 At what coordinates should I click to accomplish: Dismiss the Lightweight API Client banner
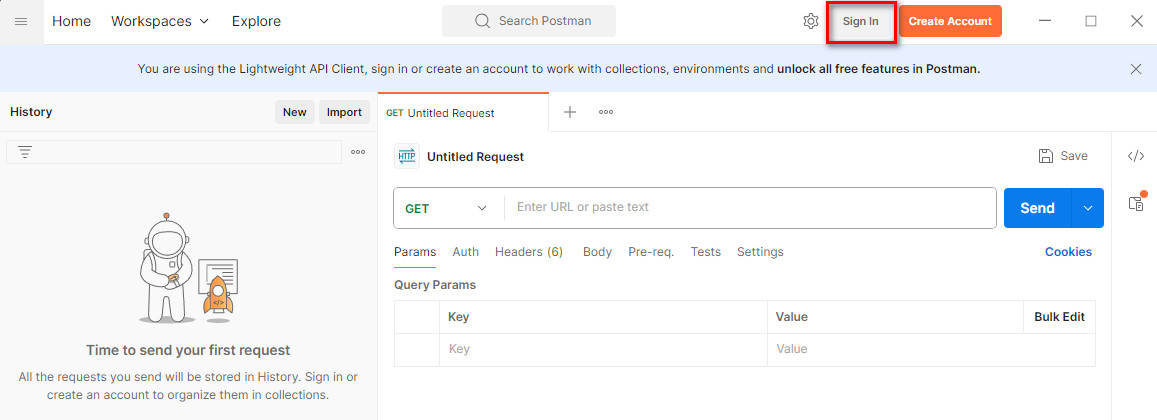[1136, 69]
